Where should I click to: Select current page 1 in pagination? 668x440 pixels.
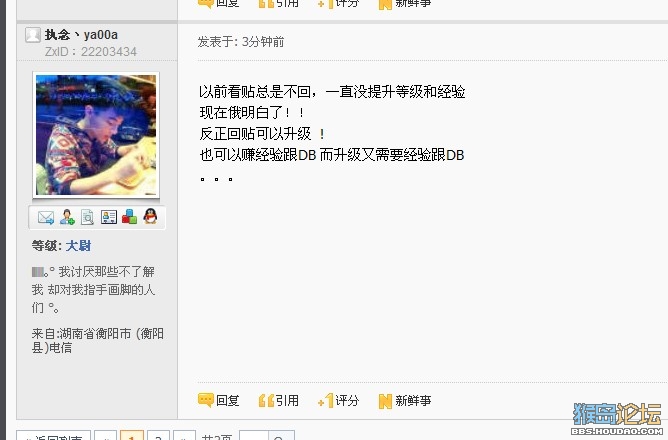click(132, 436)
